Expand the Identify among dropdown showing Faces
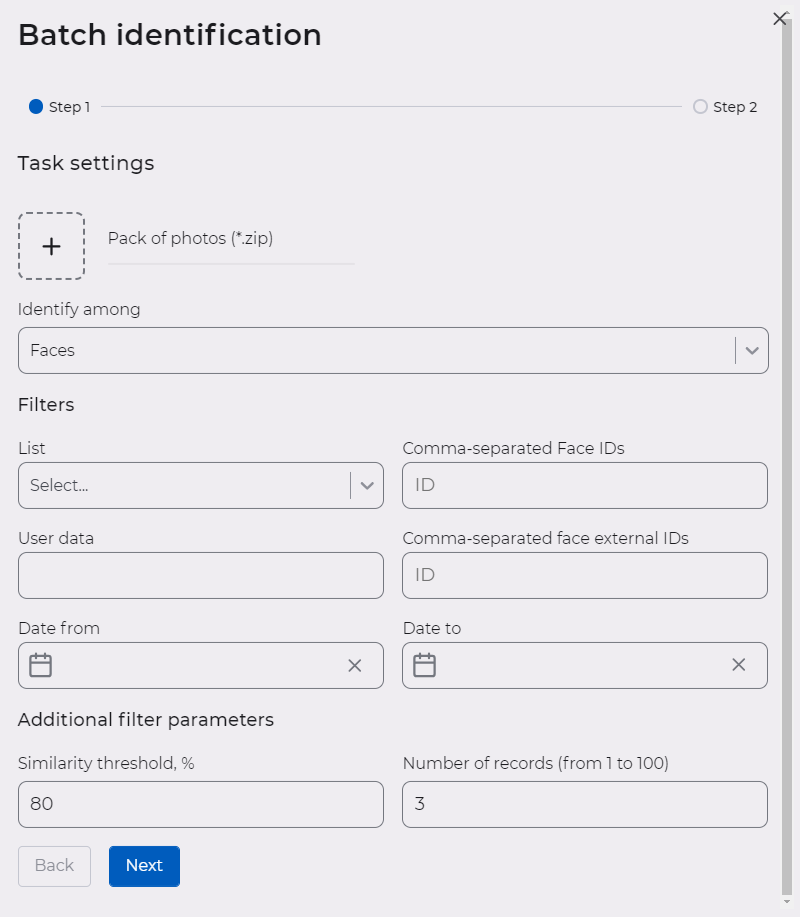Image resolution: width=800 pixels, height=917 pixels. click(x=751, y=350)
